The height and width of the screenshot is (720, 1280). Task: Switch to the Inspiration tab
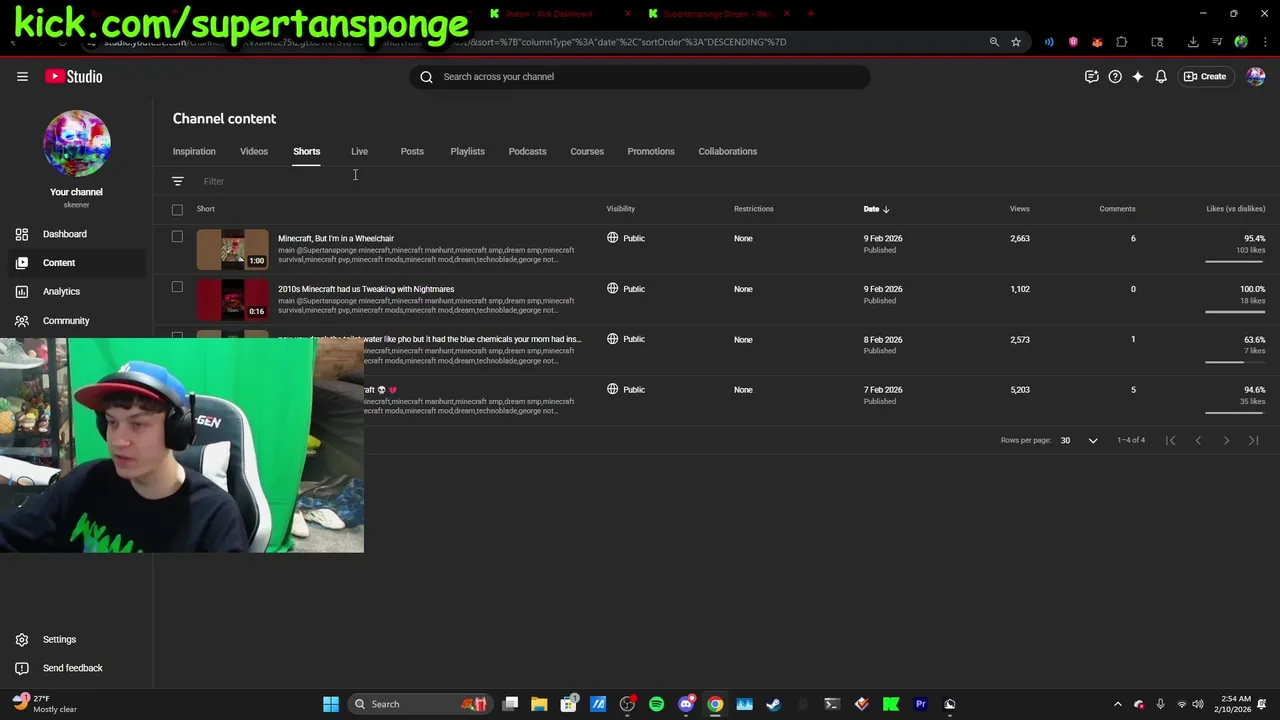pyautogui.click(x=194, y=151)
